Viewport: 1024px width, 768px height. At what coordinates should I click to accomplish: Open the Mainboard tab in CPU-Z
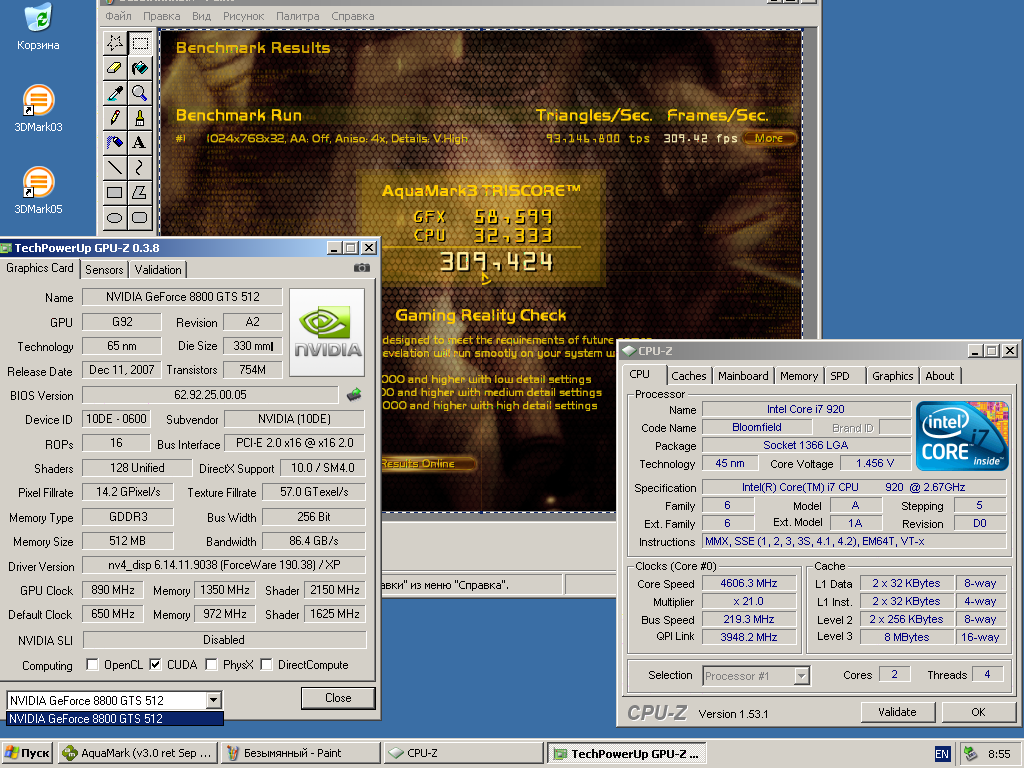click(x=743, y=376)
